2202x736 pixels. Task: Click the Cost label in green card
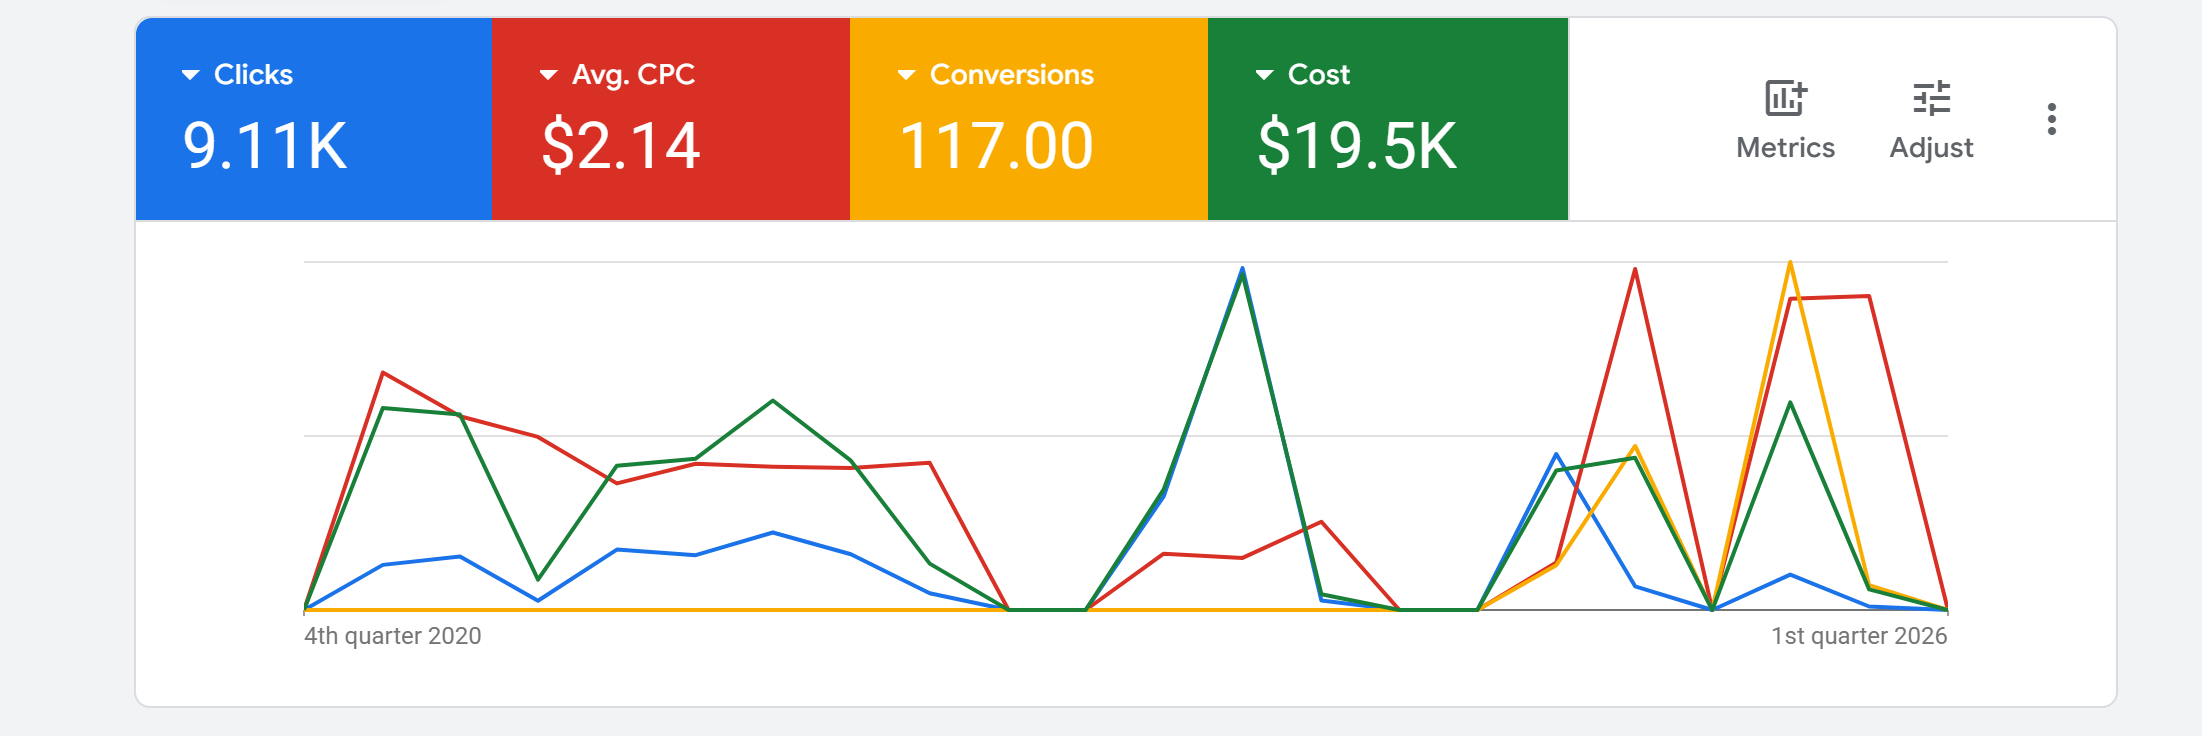[x=1318, y=75]
